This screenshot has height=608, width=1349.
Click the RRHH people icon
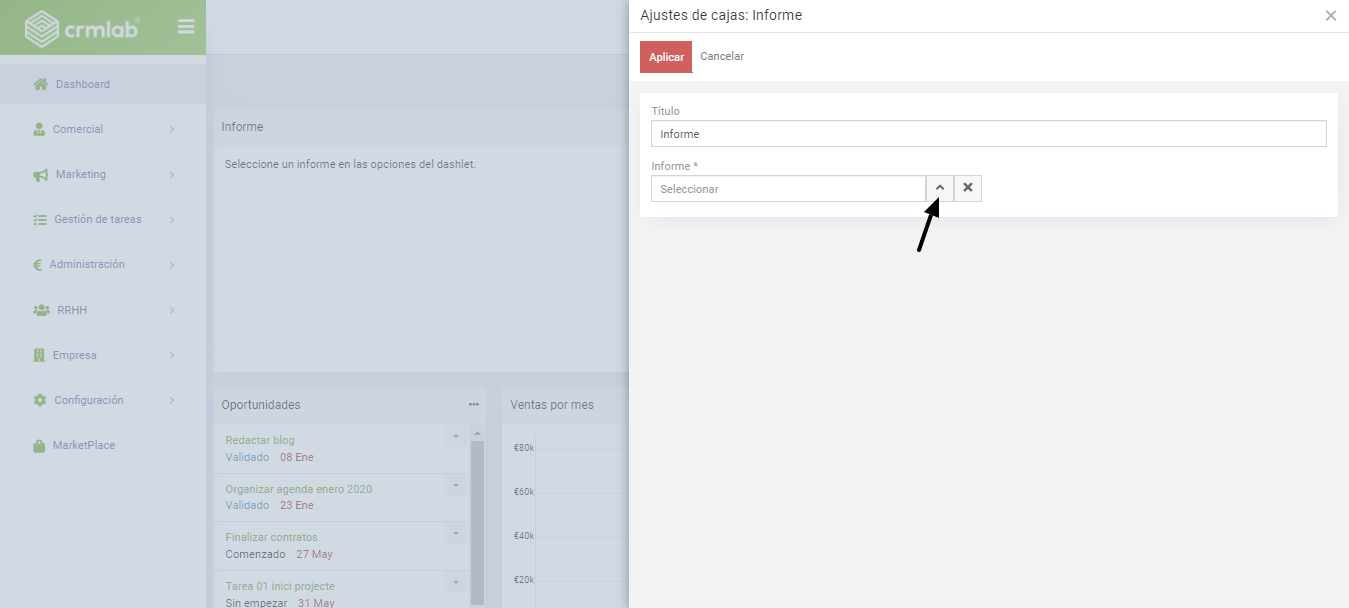[x=41, y=310]
